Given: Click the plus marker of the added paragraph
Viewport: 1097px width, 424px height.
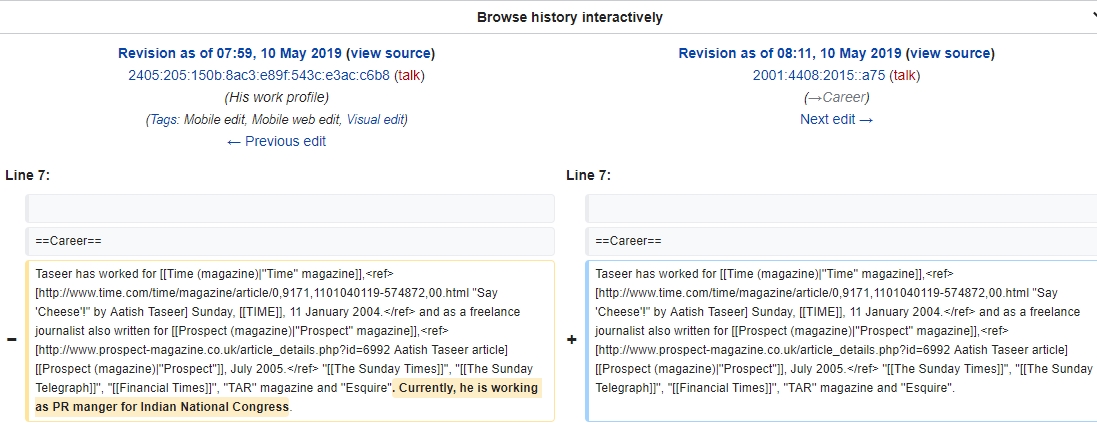Looking at the screenshot, I should pos(572,340).
